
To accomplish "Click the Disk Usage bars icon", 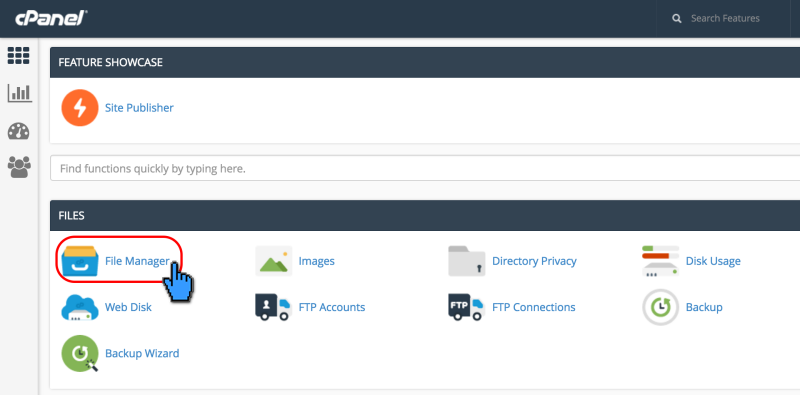I will (x=660, y=261).
